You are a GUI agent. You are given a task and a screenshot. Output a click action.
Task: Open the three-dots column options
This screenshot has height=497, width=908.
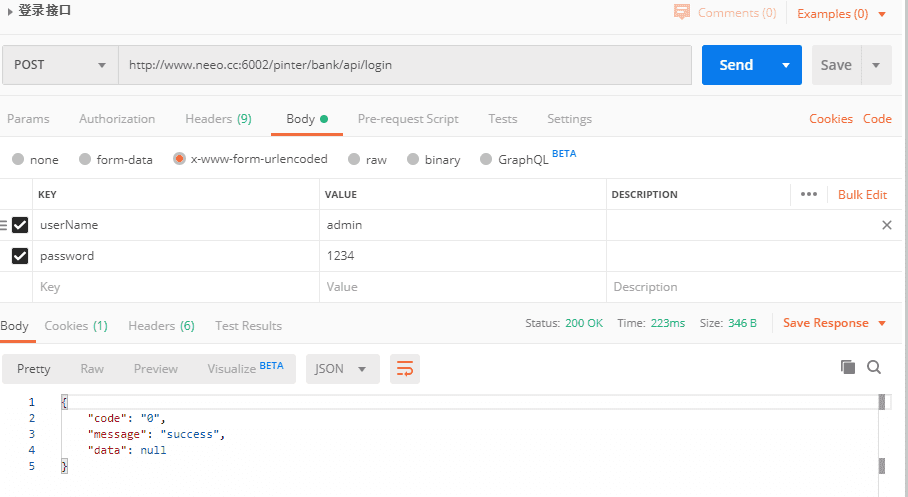click(x=809, y=194)
